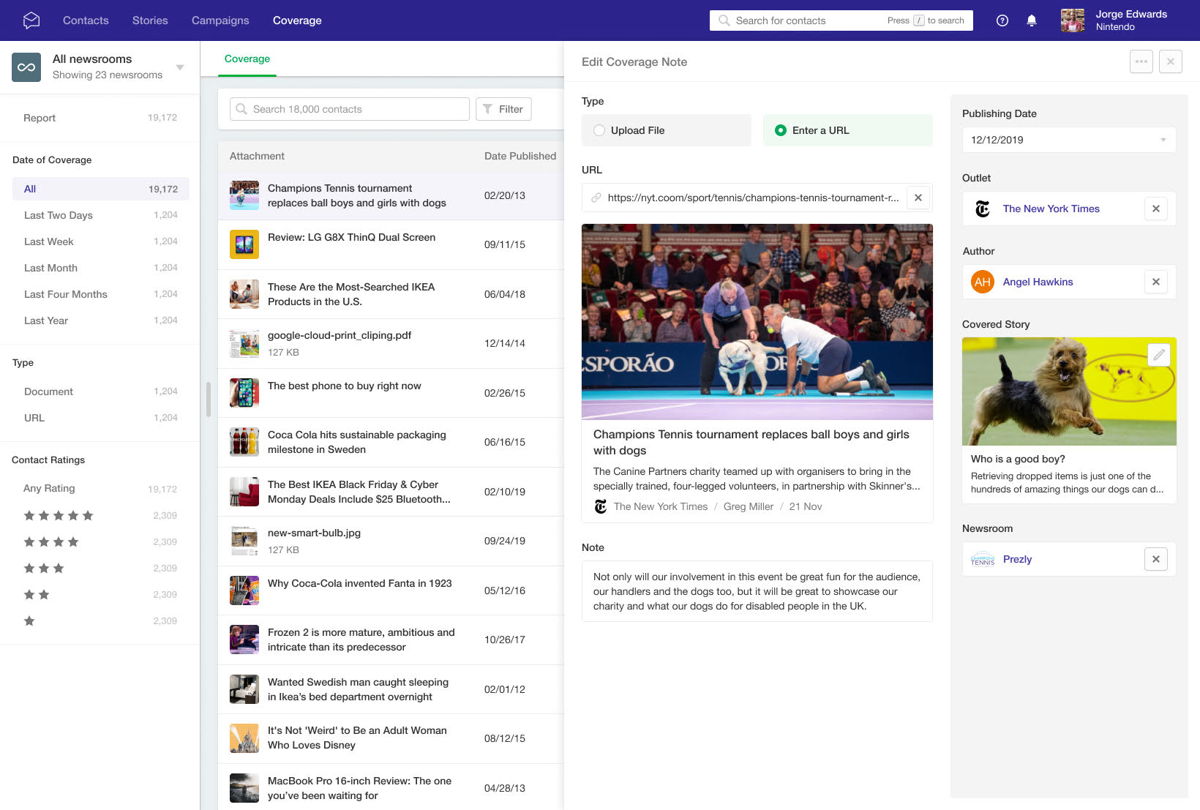Open Angel Hawkins author link

tap(1038, 282)
